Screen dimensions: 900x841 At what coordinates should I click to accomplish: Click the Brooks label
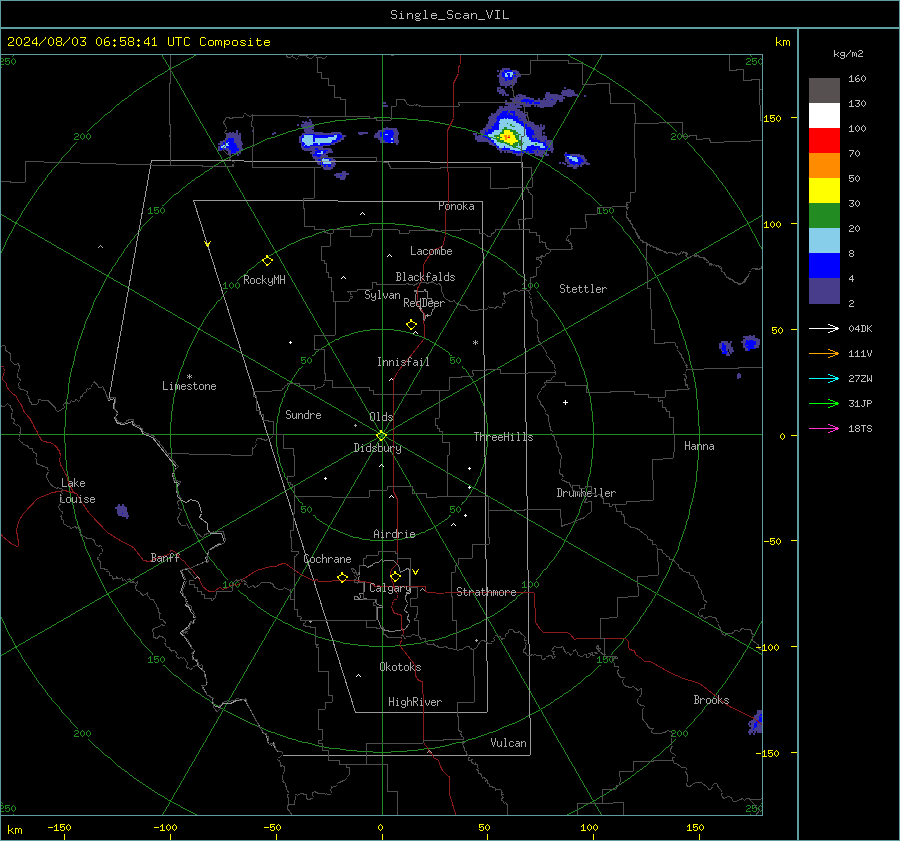pyautogui.click(x=711, y=700)
